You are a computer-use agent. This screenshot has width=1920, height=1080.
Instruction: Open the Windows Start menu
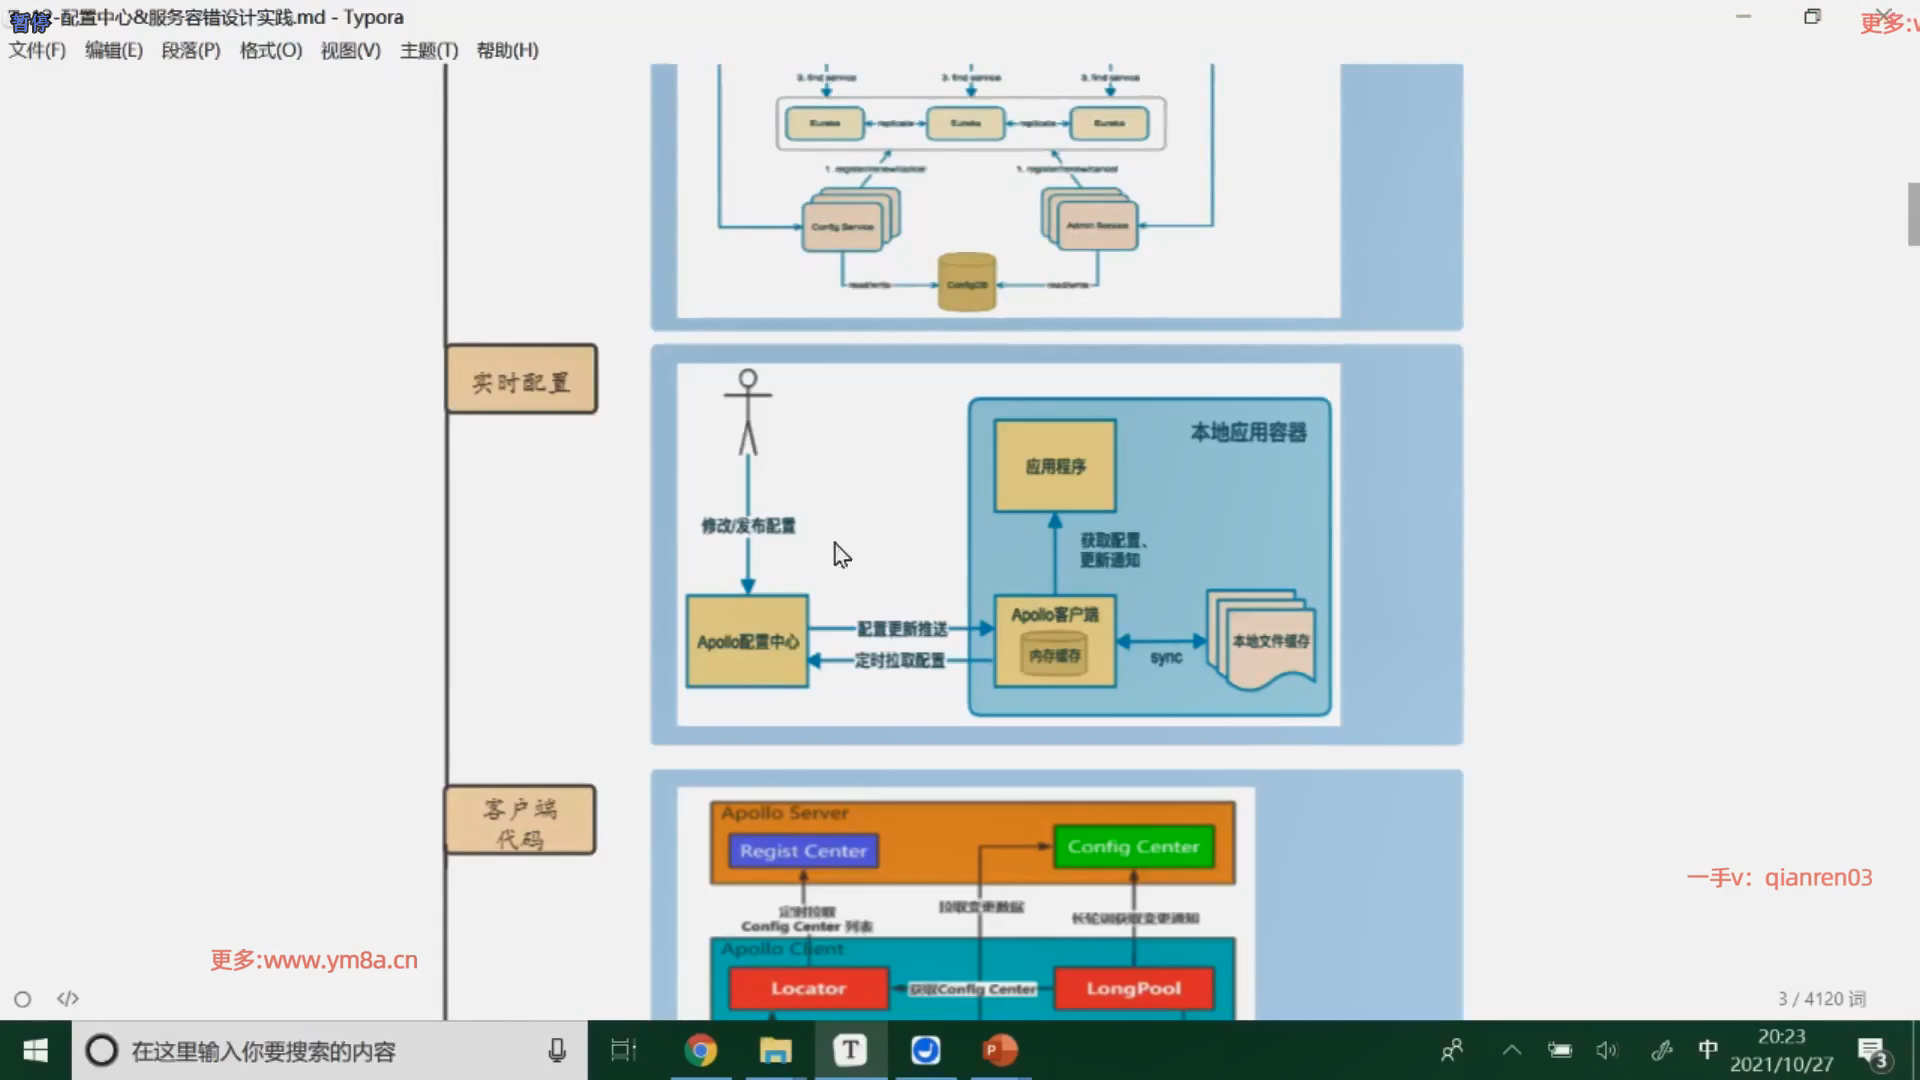click(x=35, y=1050)
